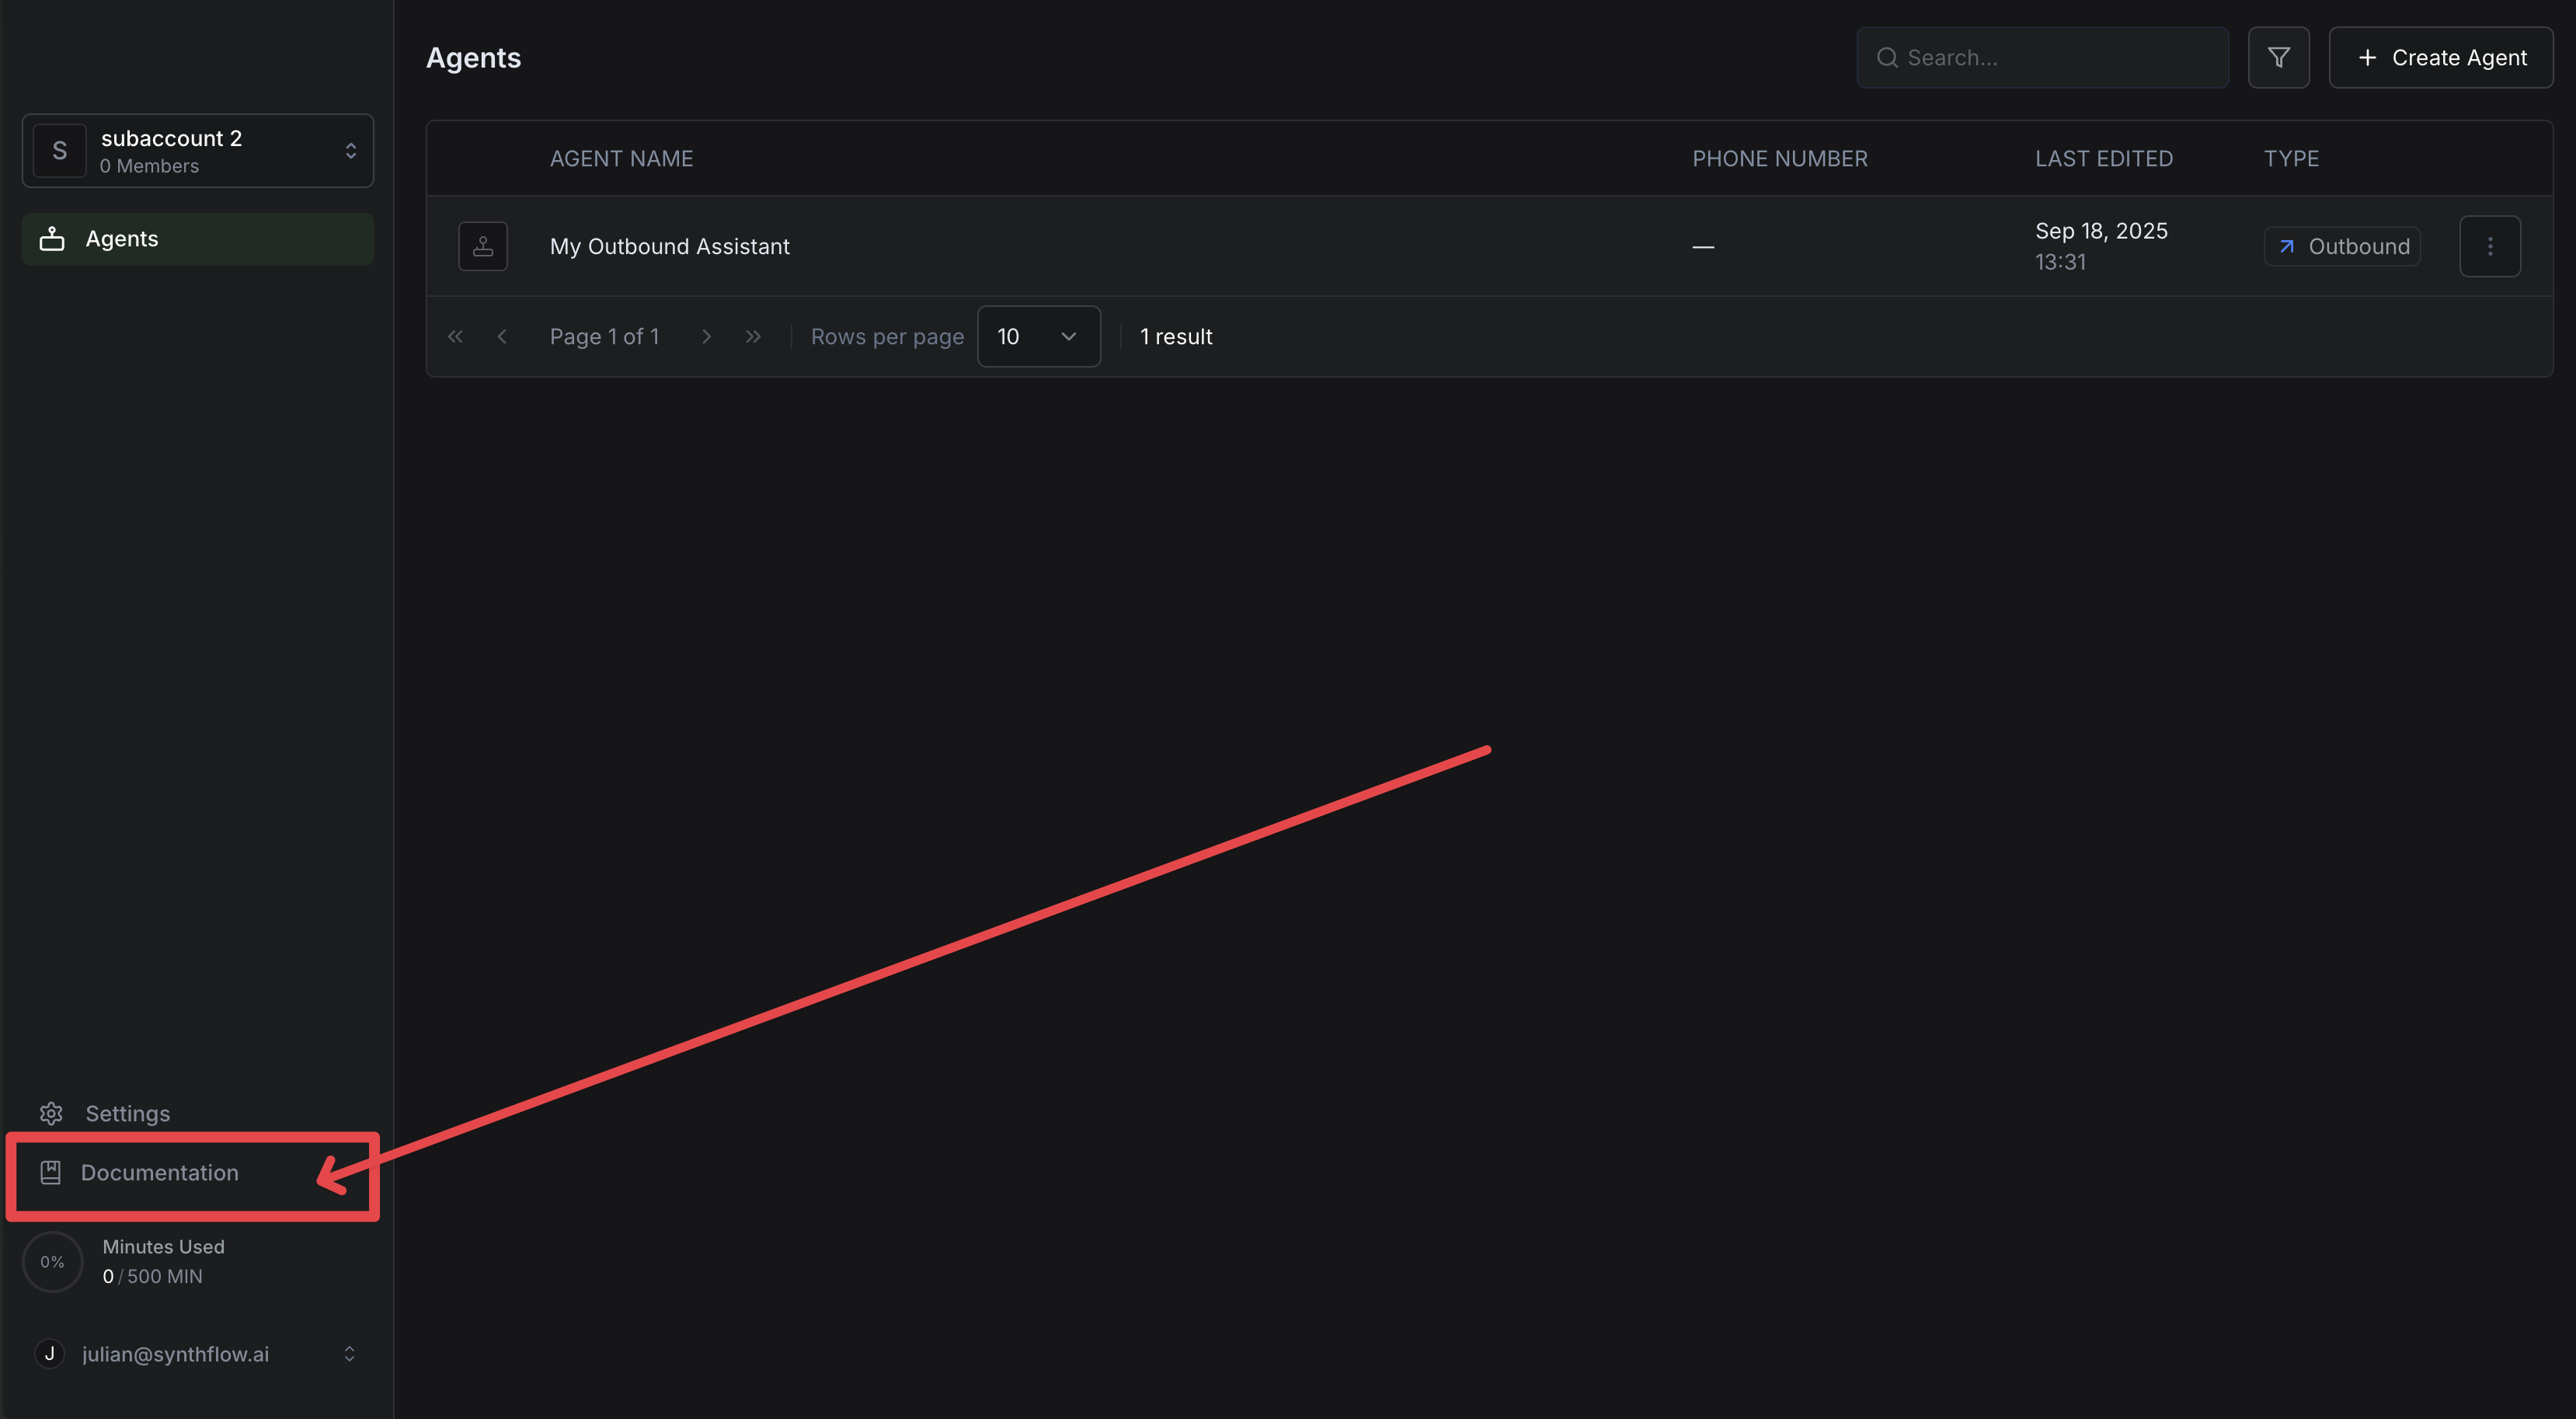The image size is (2576, 1419).
Task: Click the previous page chevron icon
Action: [x=501, y=336]
